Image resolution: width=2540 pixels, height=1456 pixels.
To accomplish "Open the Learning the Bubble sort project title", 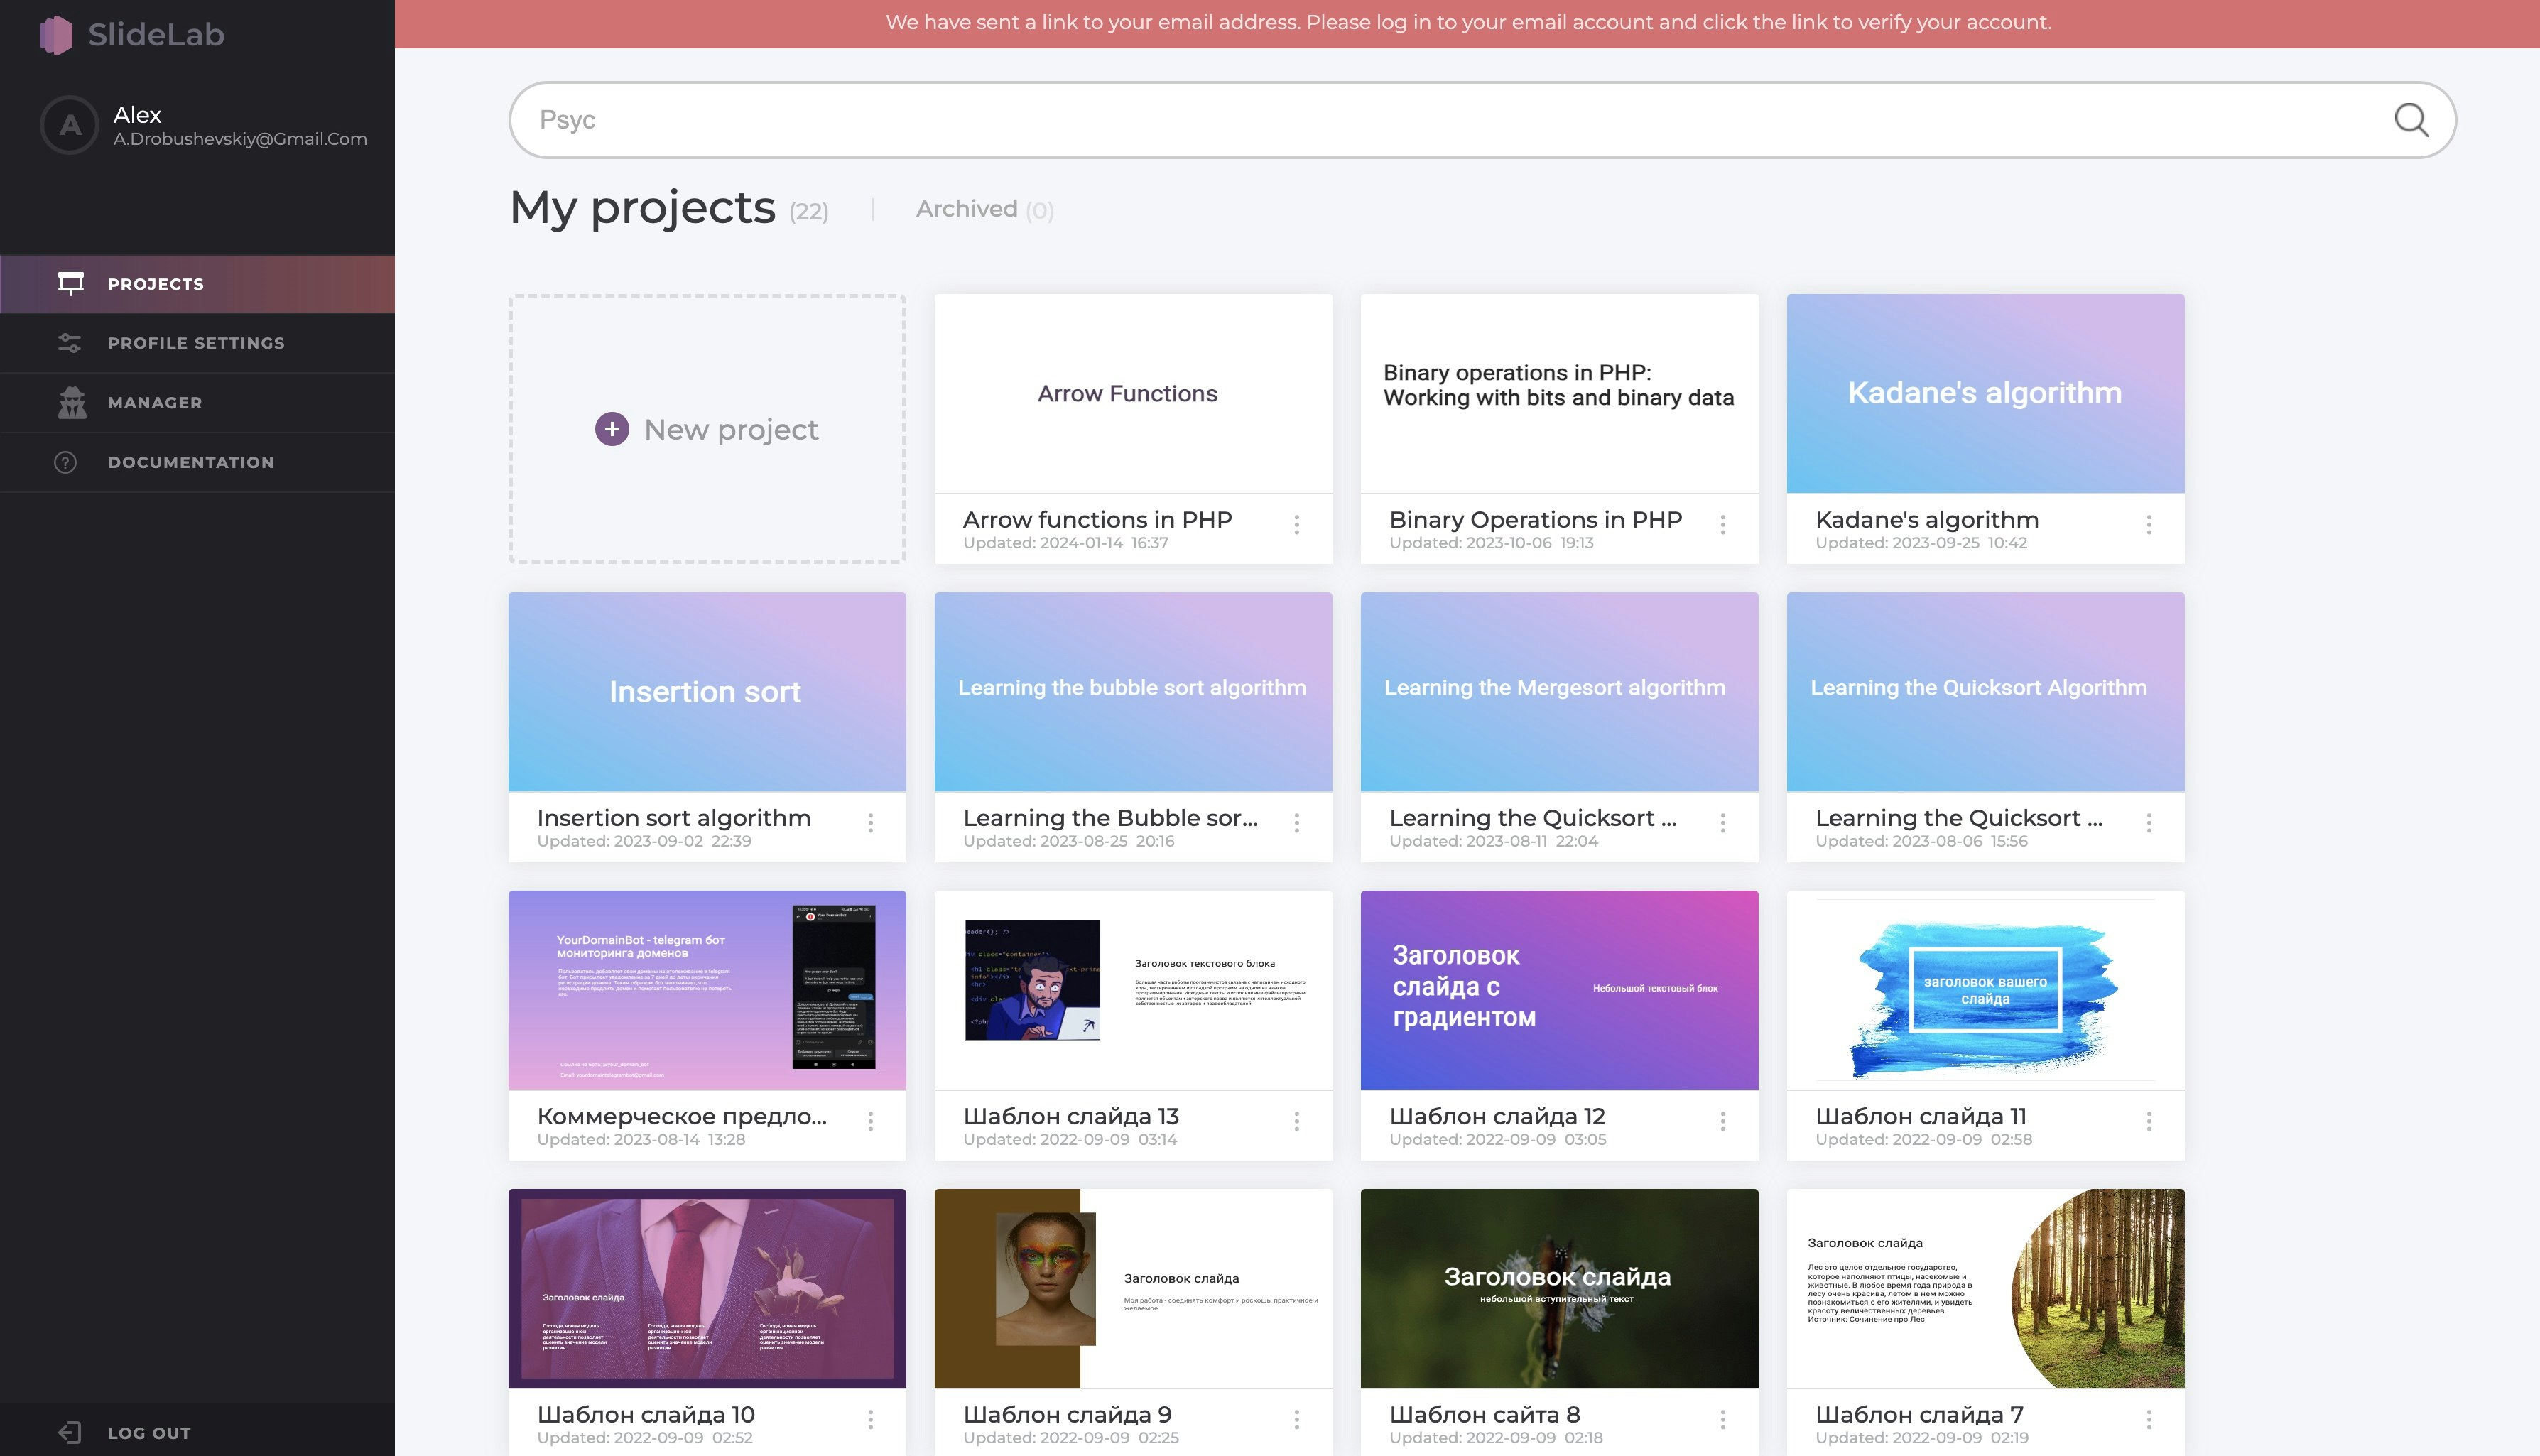I will click(x=1109, y=818).
